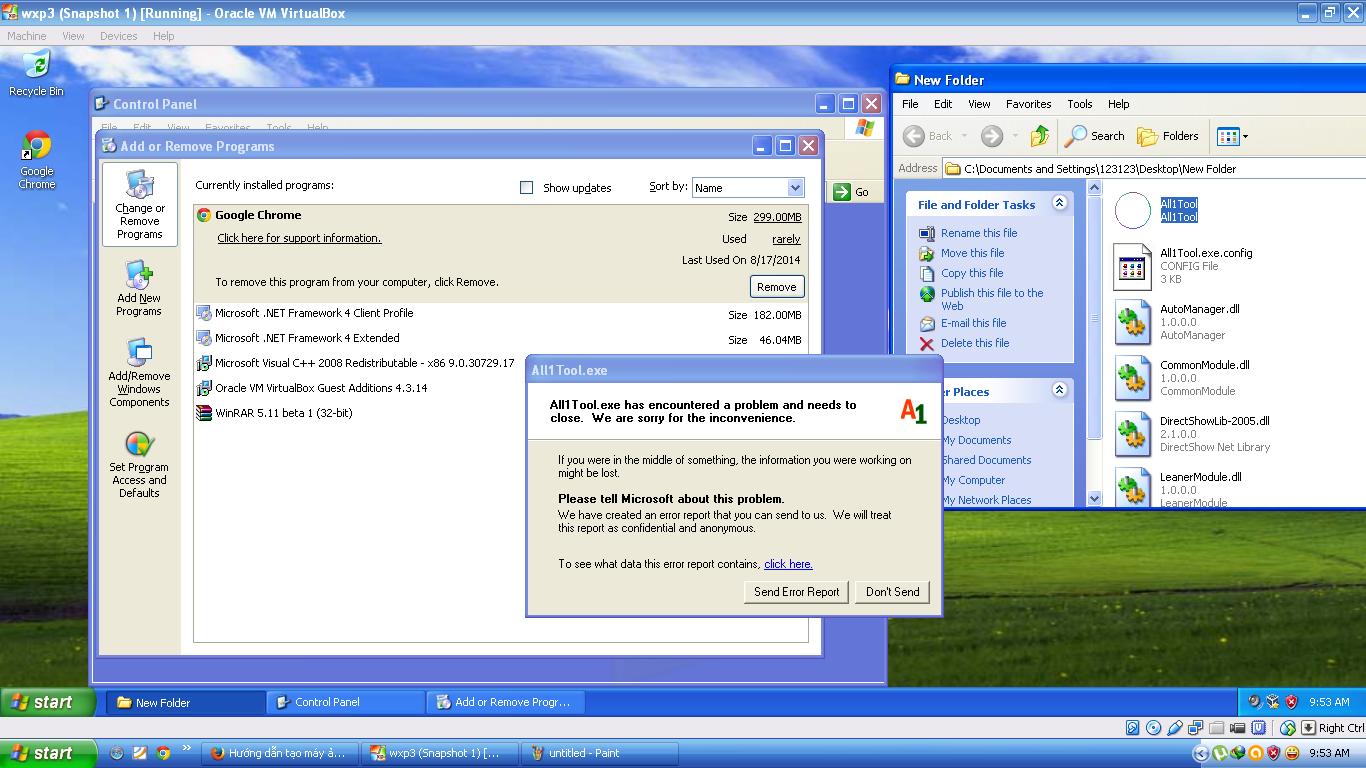Click the Microsoft .NET Framework 4 Client Profile icon
The width and height of the screenshot is (1366, 768).
(204, 313)
